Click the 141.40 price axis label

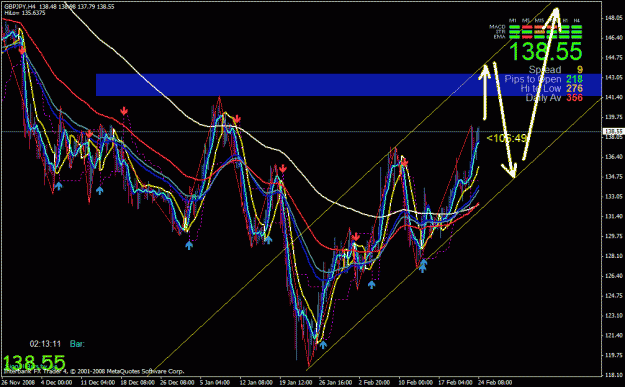tap(614, 97)
